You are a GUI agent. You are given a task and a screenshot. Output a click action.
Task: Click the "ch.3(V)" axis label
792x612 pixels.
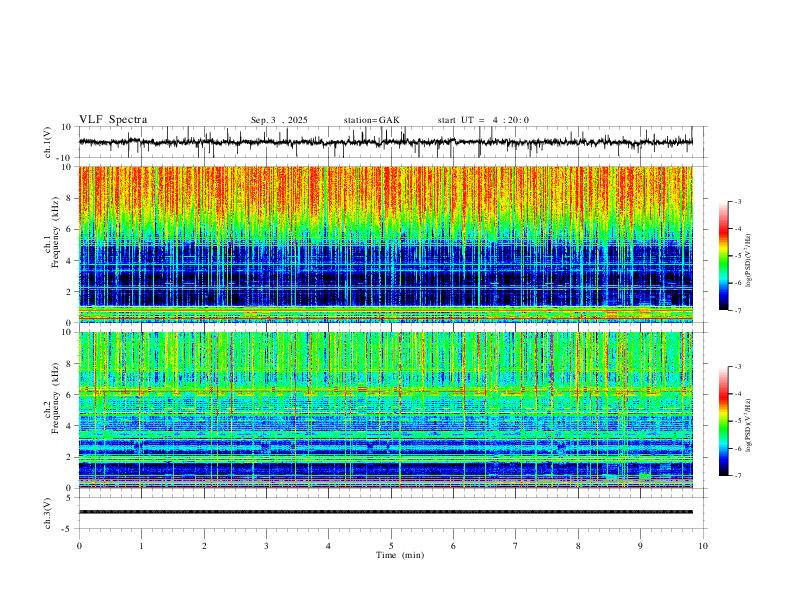pos(48,513)
